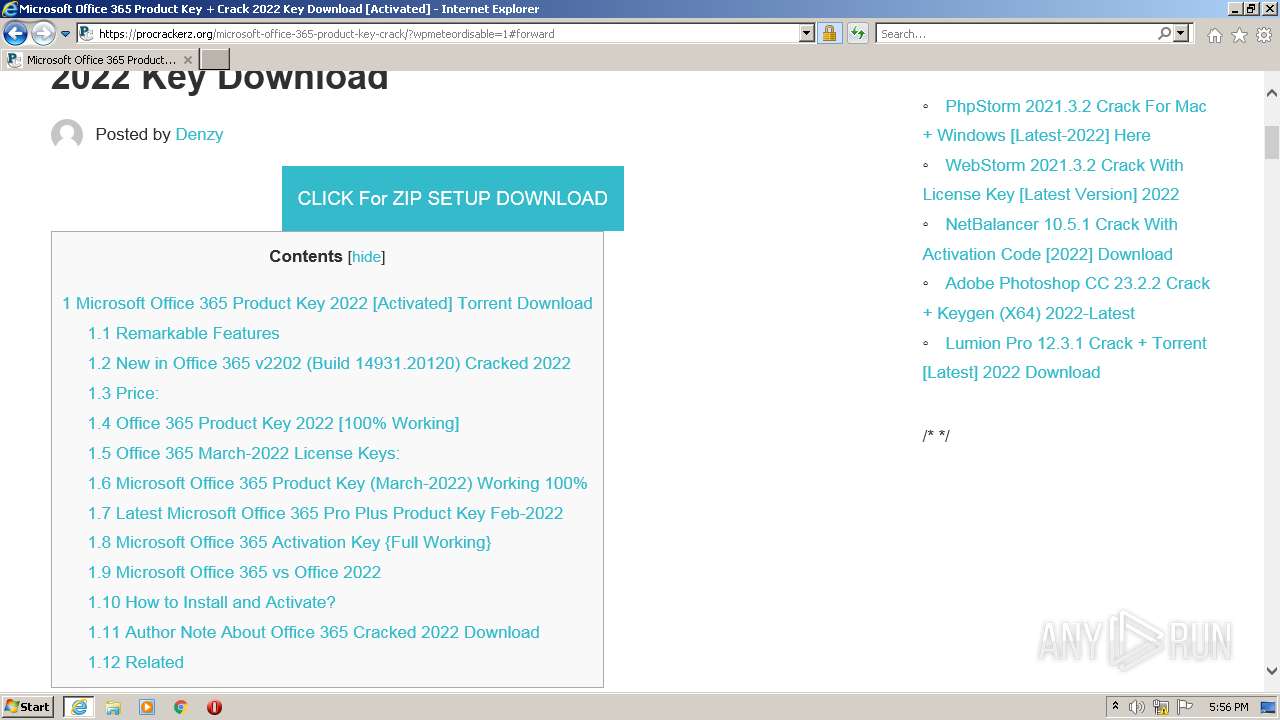Click the security lock icon
1280x720 pixels.
(829, 33)
